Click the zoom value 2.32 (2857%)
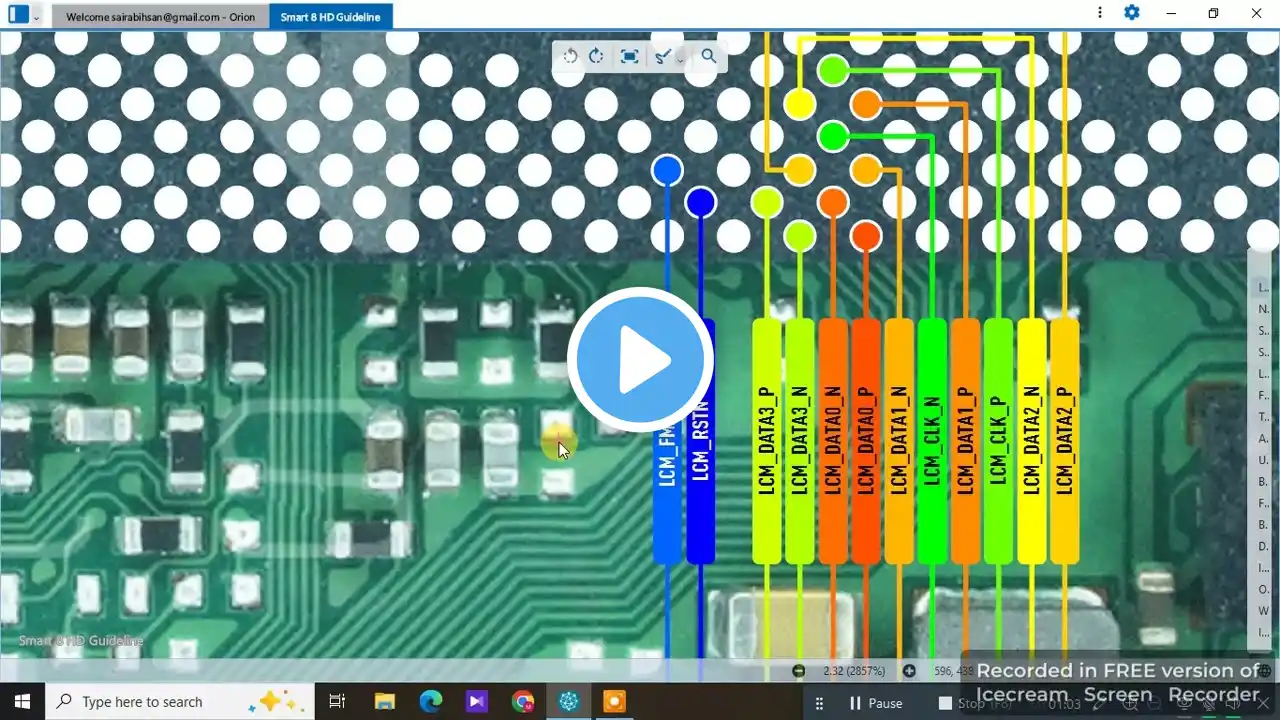1280x720 pixels. (854, 671)
